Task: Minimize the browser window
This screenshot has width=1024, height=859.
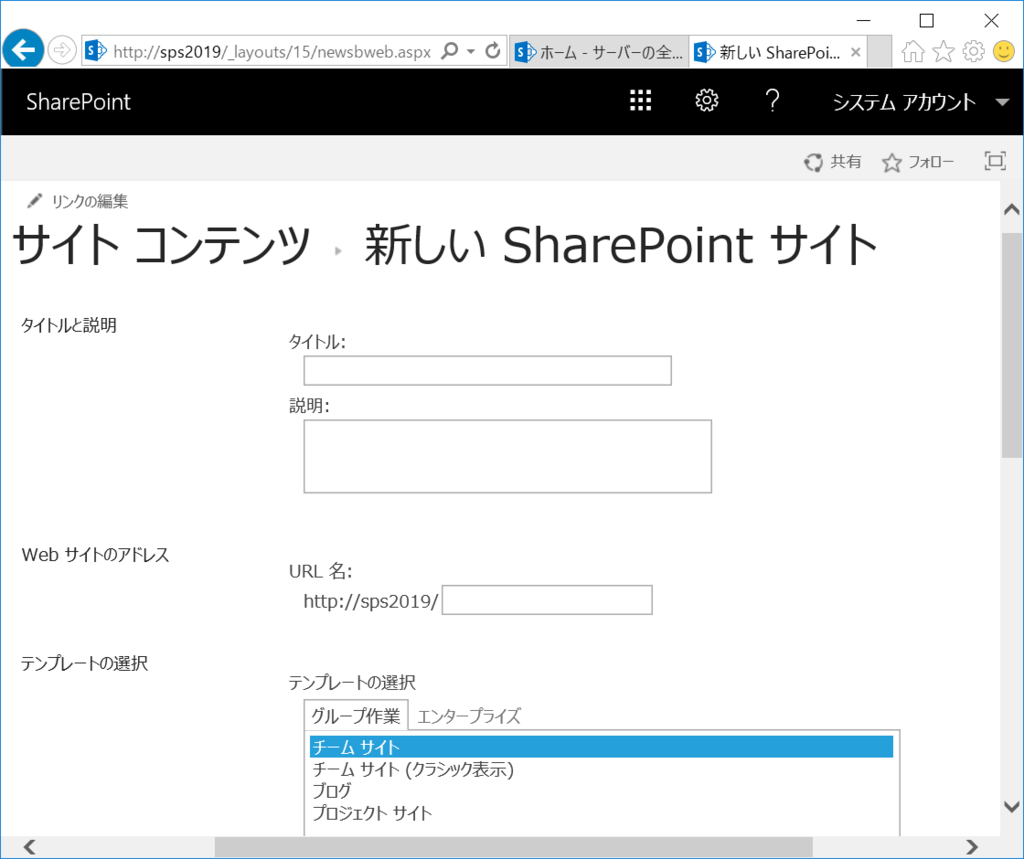Action: tap(863, 21)
